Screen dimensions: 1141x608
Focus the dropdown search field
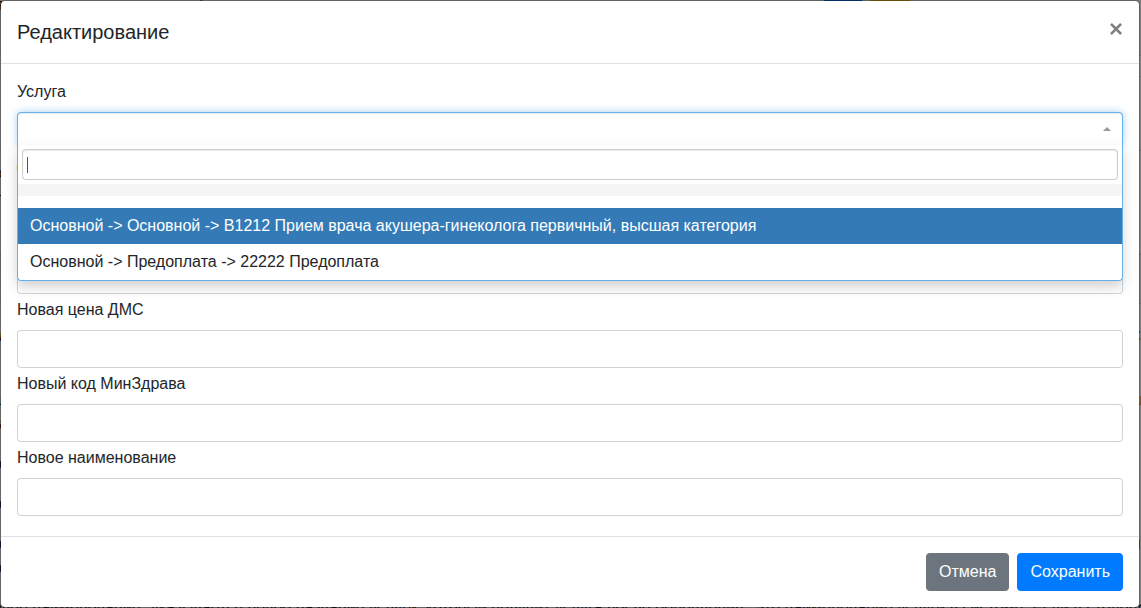(569, 165)
